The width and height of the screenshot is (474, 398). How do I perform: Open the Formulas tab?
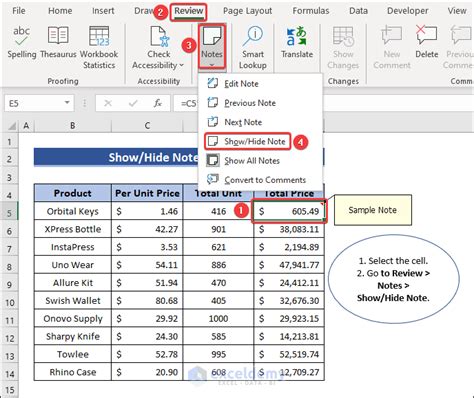tap(311, 11)
